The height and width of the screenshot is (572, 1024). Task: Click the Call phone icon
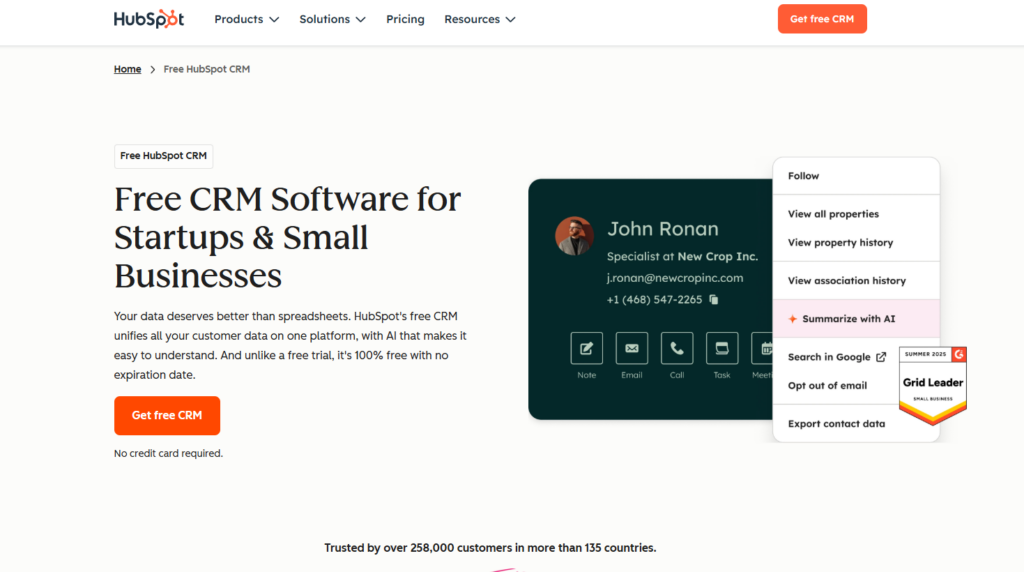677,348
